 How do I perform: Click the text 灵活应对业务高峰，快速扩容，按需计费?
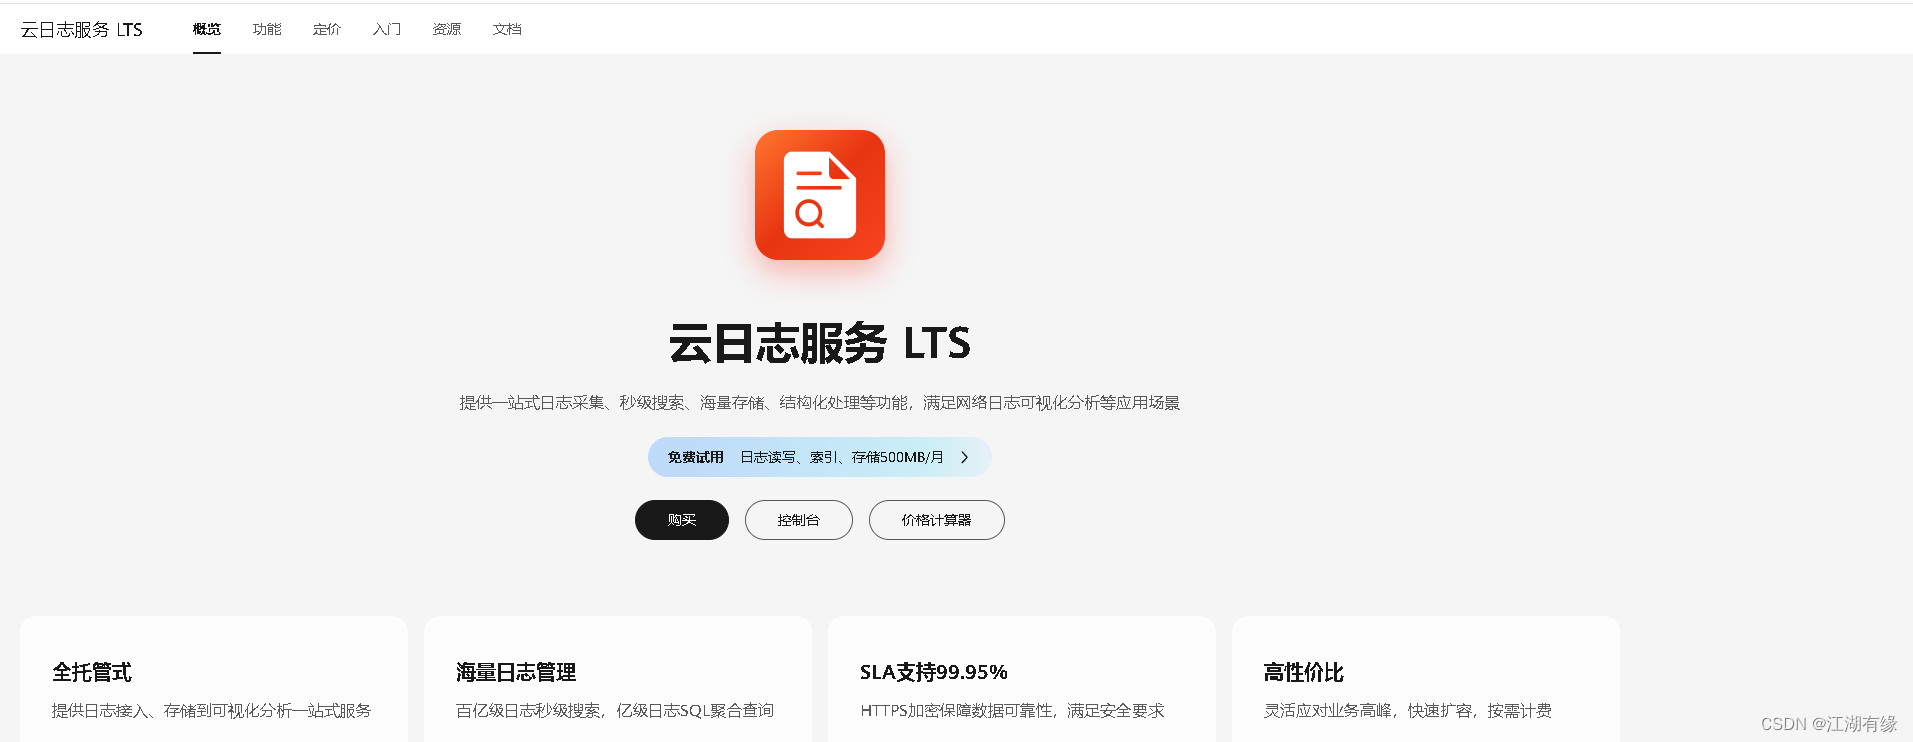pos(1408,711)
